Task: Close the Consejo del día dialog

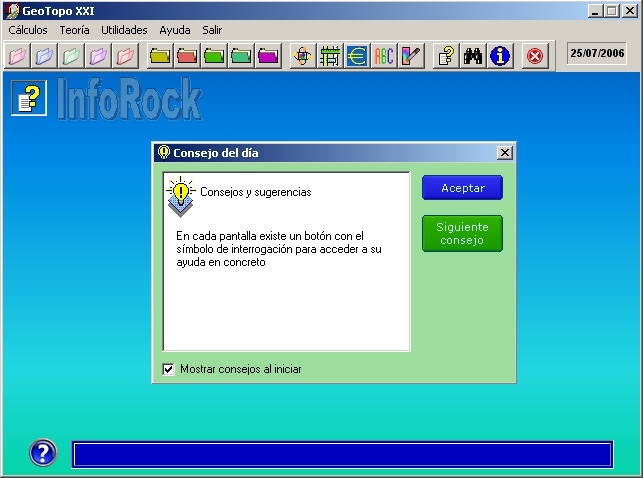Action: 504,153
